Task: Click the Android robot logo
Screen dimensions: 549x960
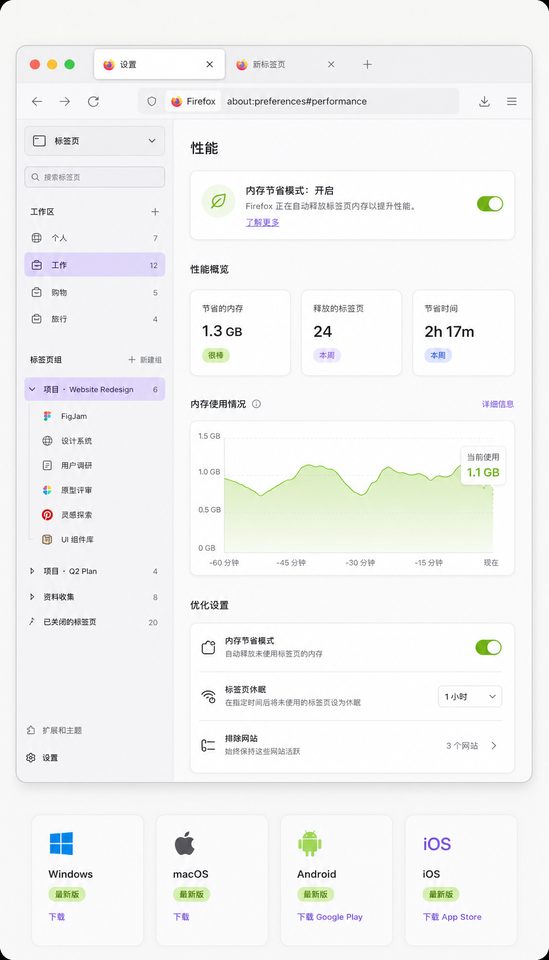Action: [x=310, y=844]
